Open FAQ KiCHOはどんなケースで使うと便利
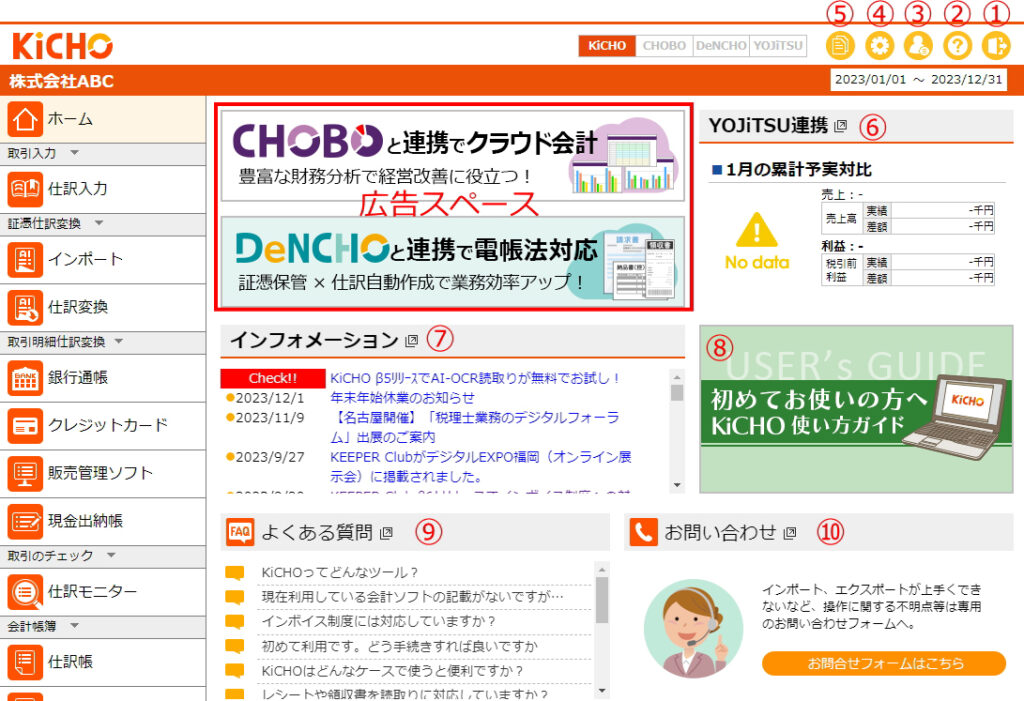1024x701 pixels. pos(392,671)
